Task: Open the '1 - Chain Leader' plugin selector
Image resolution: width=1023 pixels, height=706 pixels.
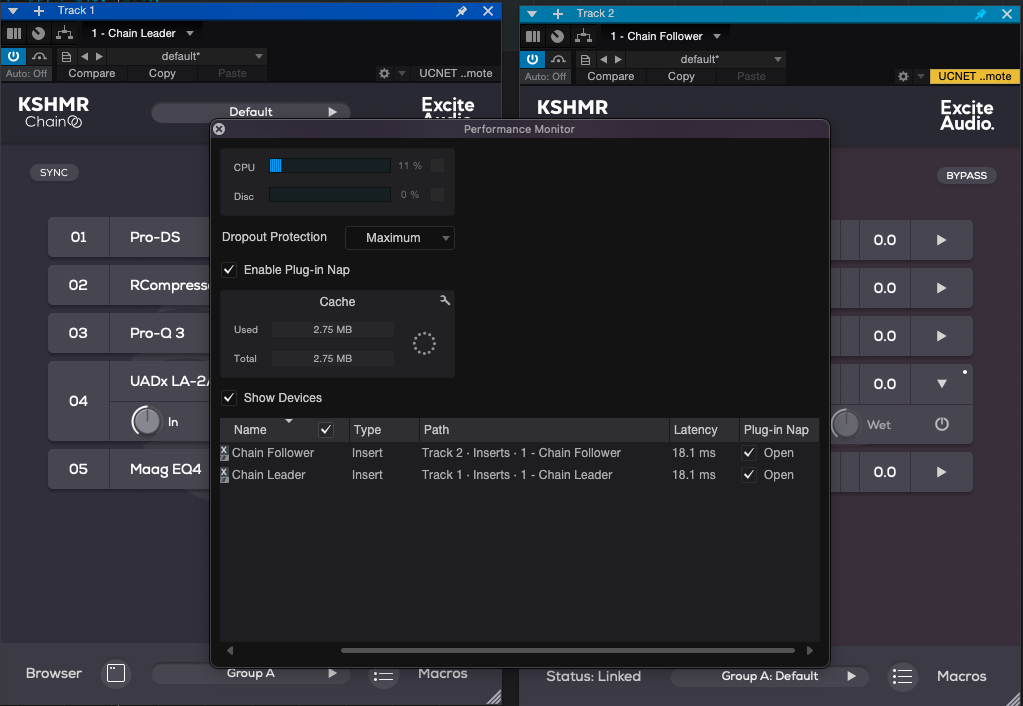Action: [x=142, y=33]
